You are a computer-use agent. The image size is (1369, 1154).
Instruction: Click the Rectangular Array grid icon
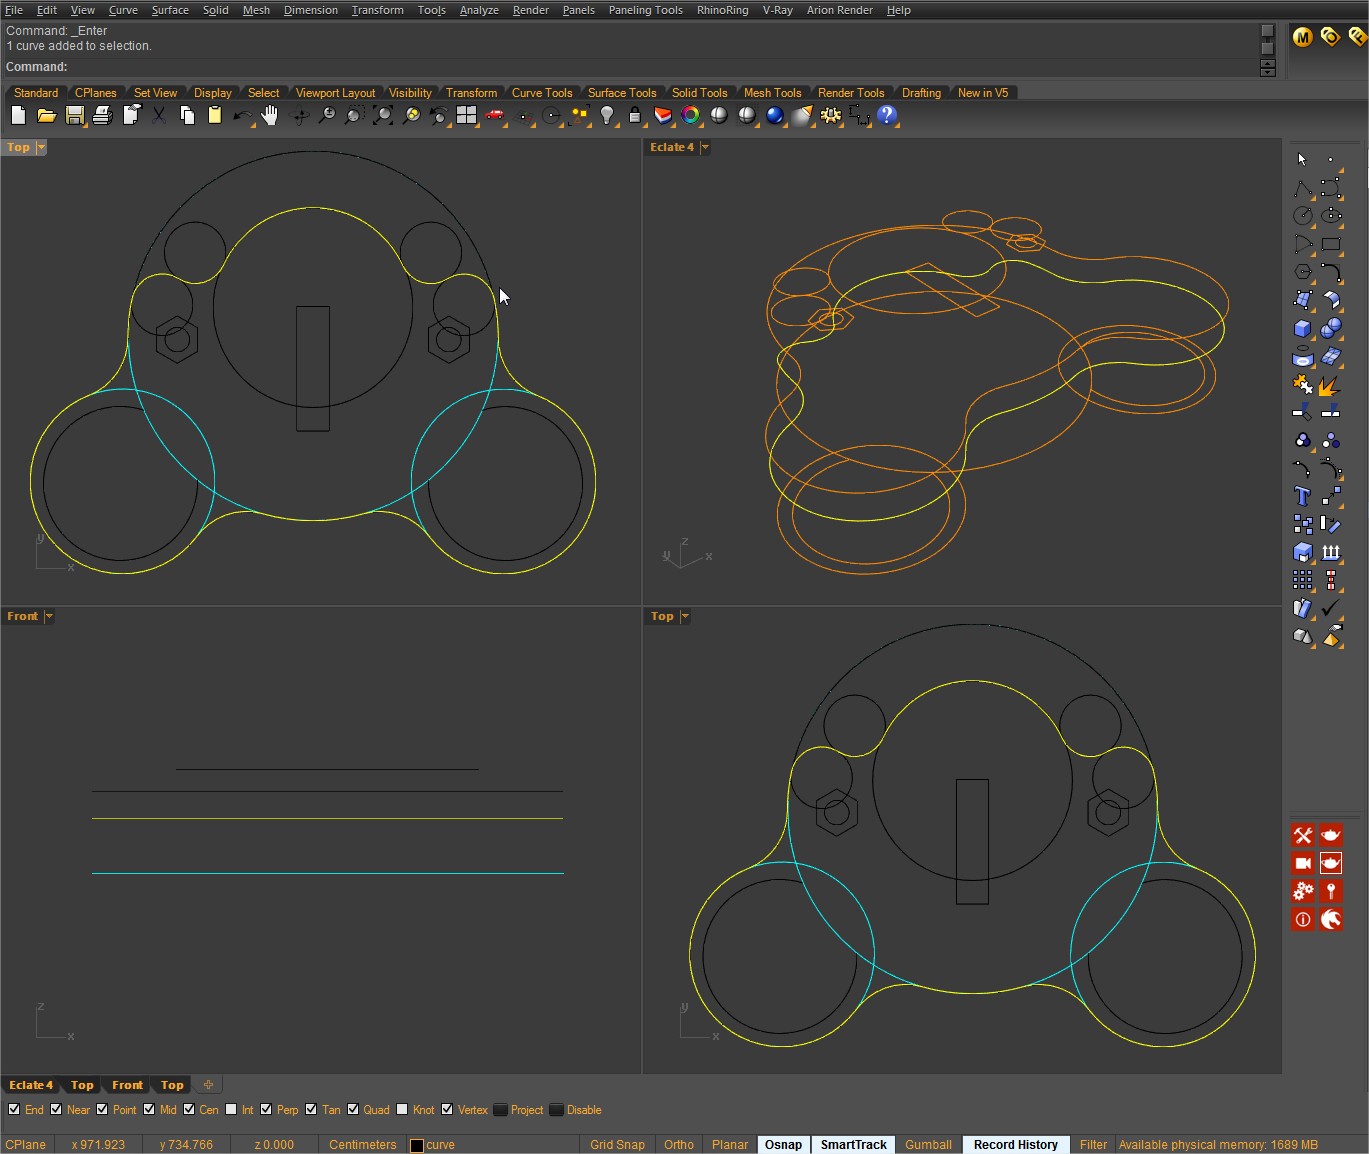1302,580
